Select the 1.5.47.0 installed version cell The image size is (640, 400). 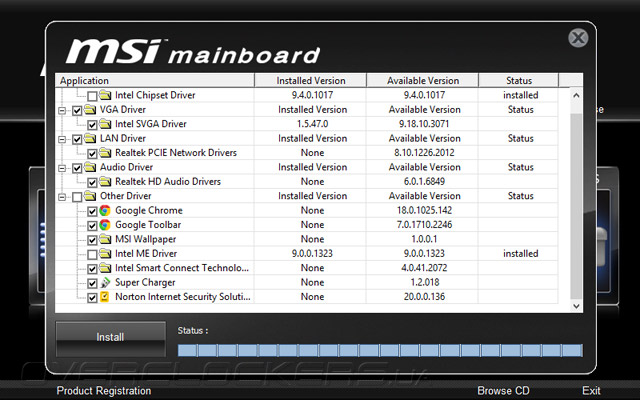(312, 124)
